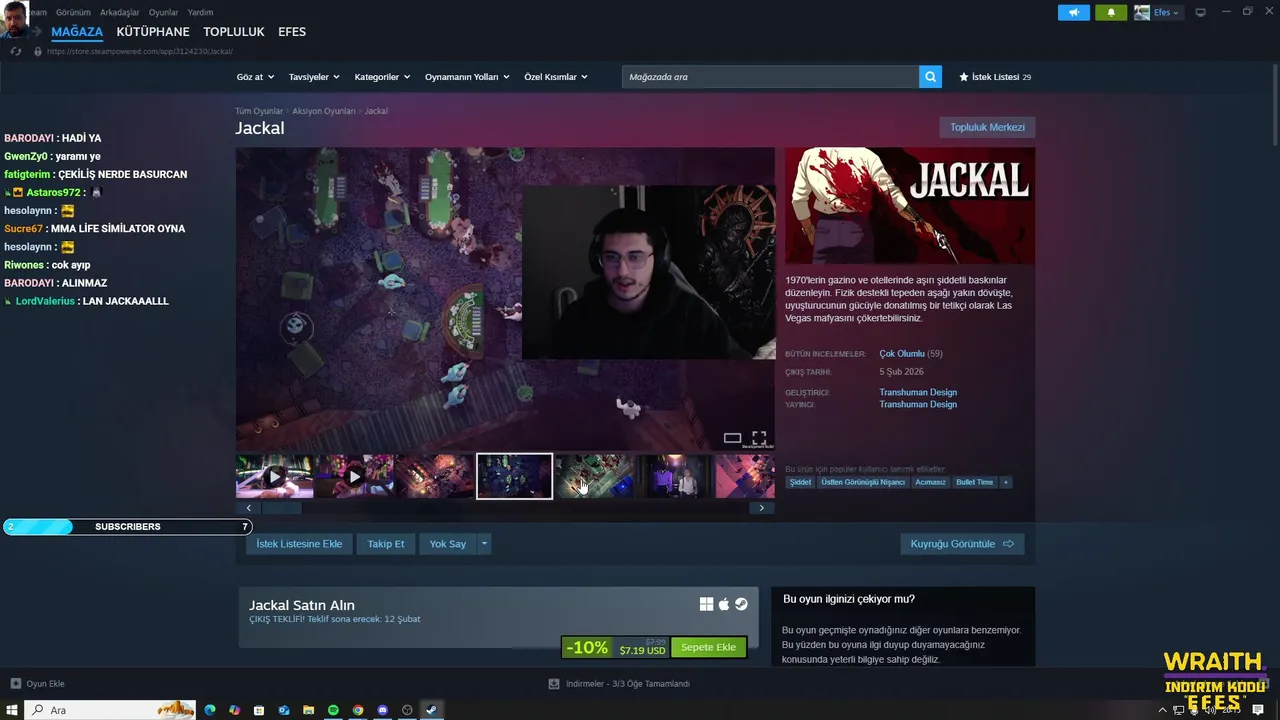1280x720 pixels.
Task: Open the Tüm Oyunlar breadcrumb link
Action: coord(259,111)
